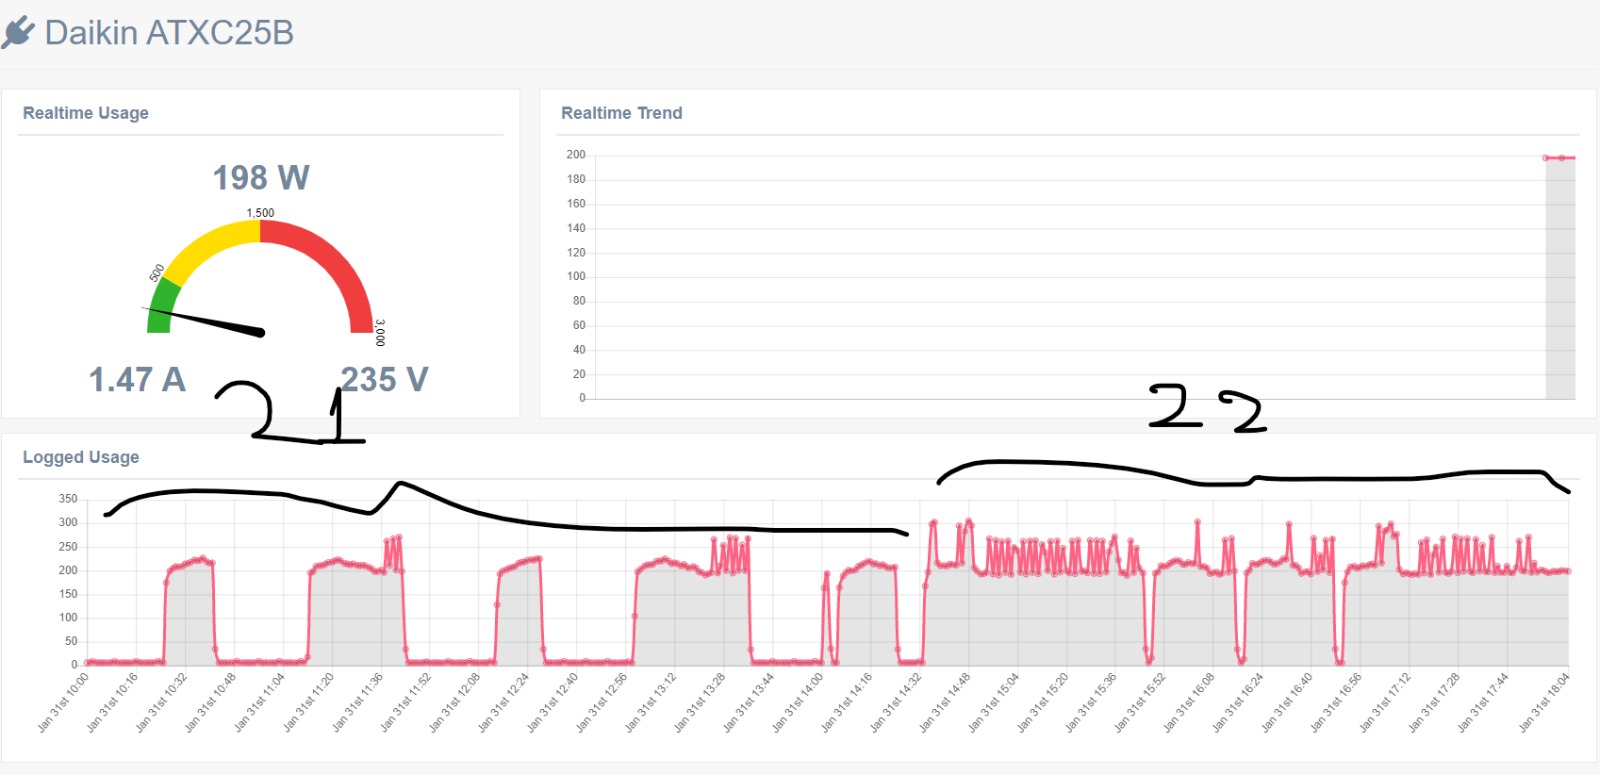Select the Realtime Usage panel heading
Screen dimensions: 1600x775
[86, 113]
